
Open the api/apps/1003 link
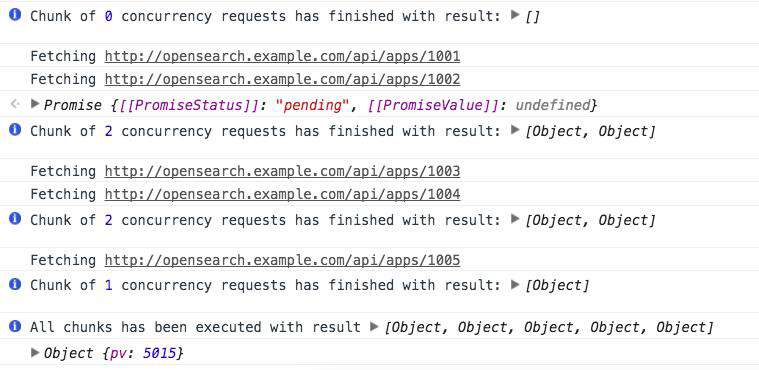point(282,171)
